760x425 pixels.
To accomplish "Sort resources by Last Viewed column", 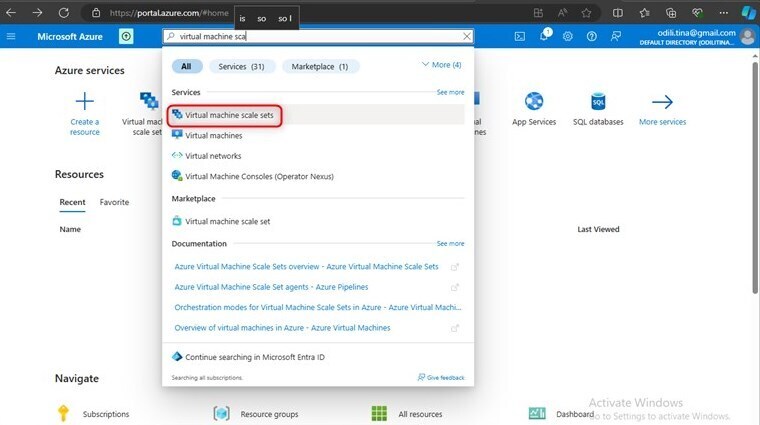I will coord(598,229).
